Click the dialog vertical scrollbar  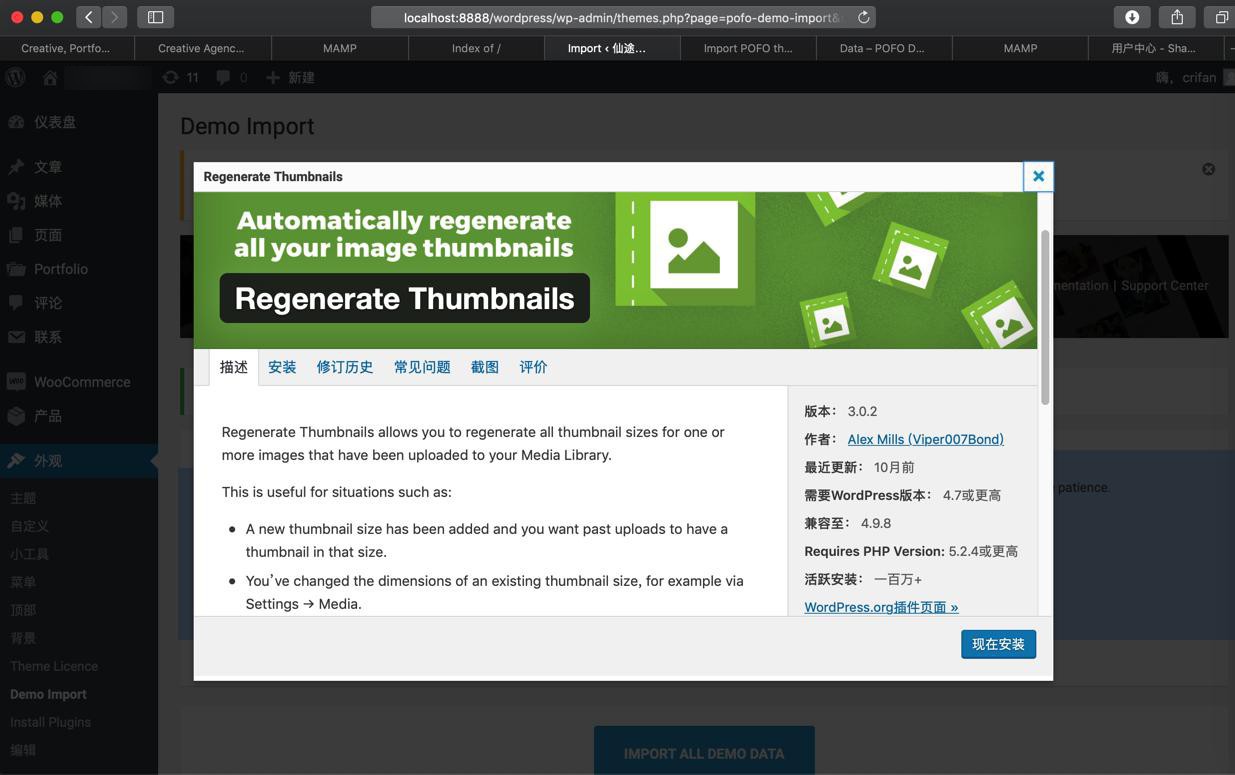(x=1045, y=317)
